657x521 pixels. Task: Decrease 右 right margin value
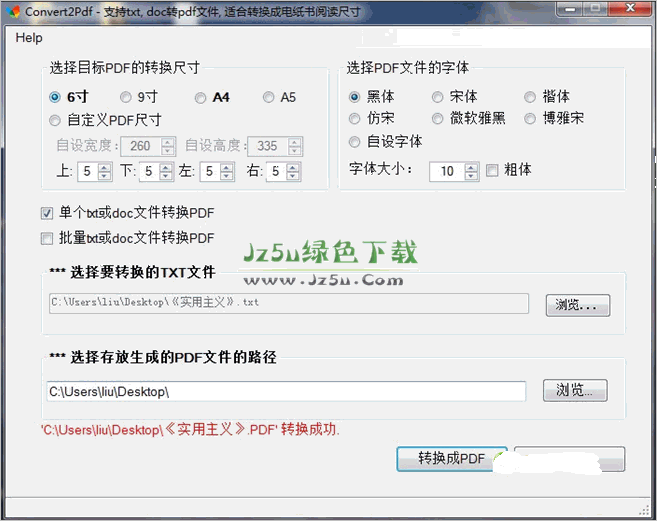[x=293, y=176]
